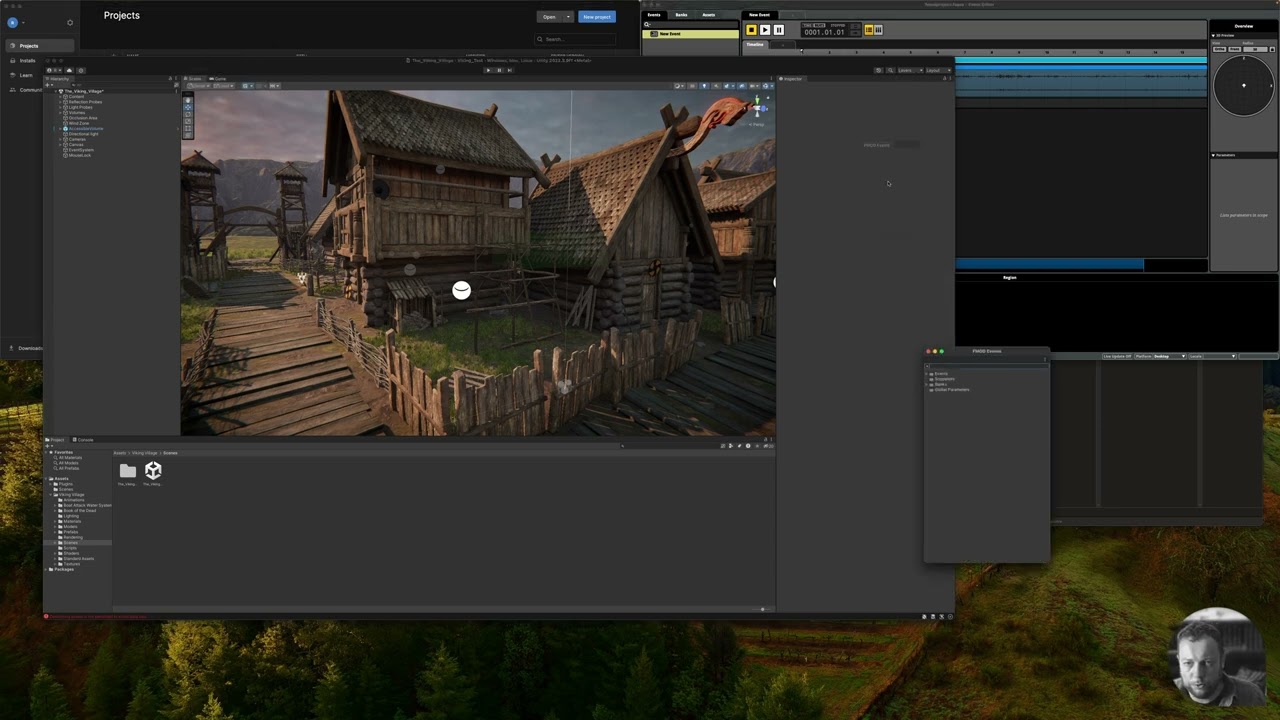
Task: Expand the Volumes object in Hierarchy
Action: tap(61, 113)
